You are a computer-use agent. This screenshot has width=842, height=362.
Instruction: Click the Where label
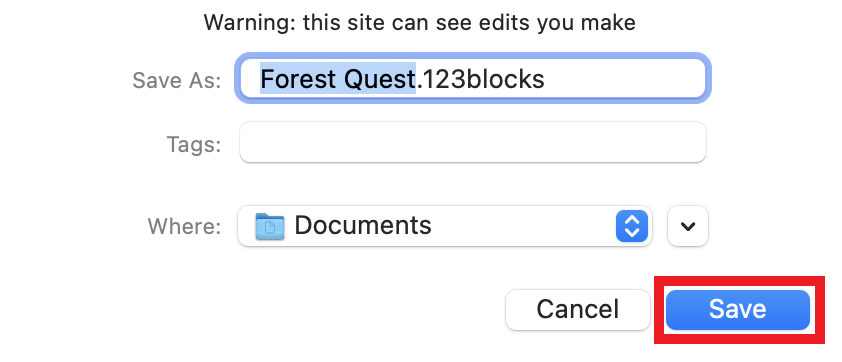pos(184,226)
